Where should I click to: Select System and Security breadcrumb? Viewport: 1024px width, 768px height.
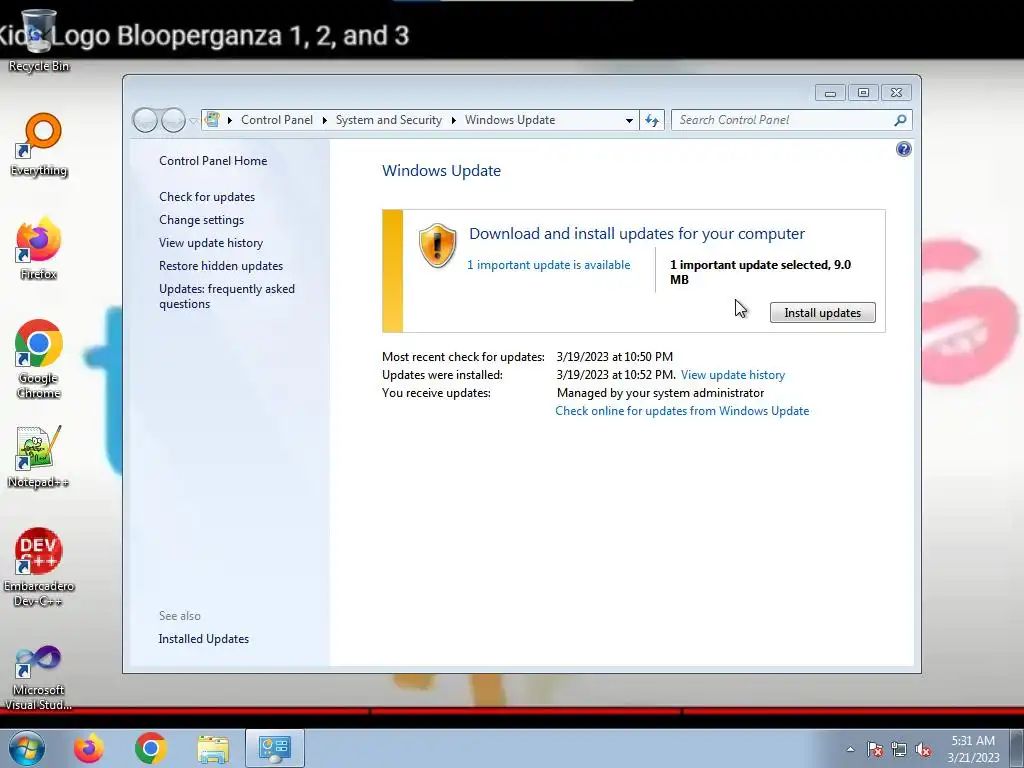389,120
